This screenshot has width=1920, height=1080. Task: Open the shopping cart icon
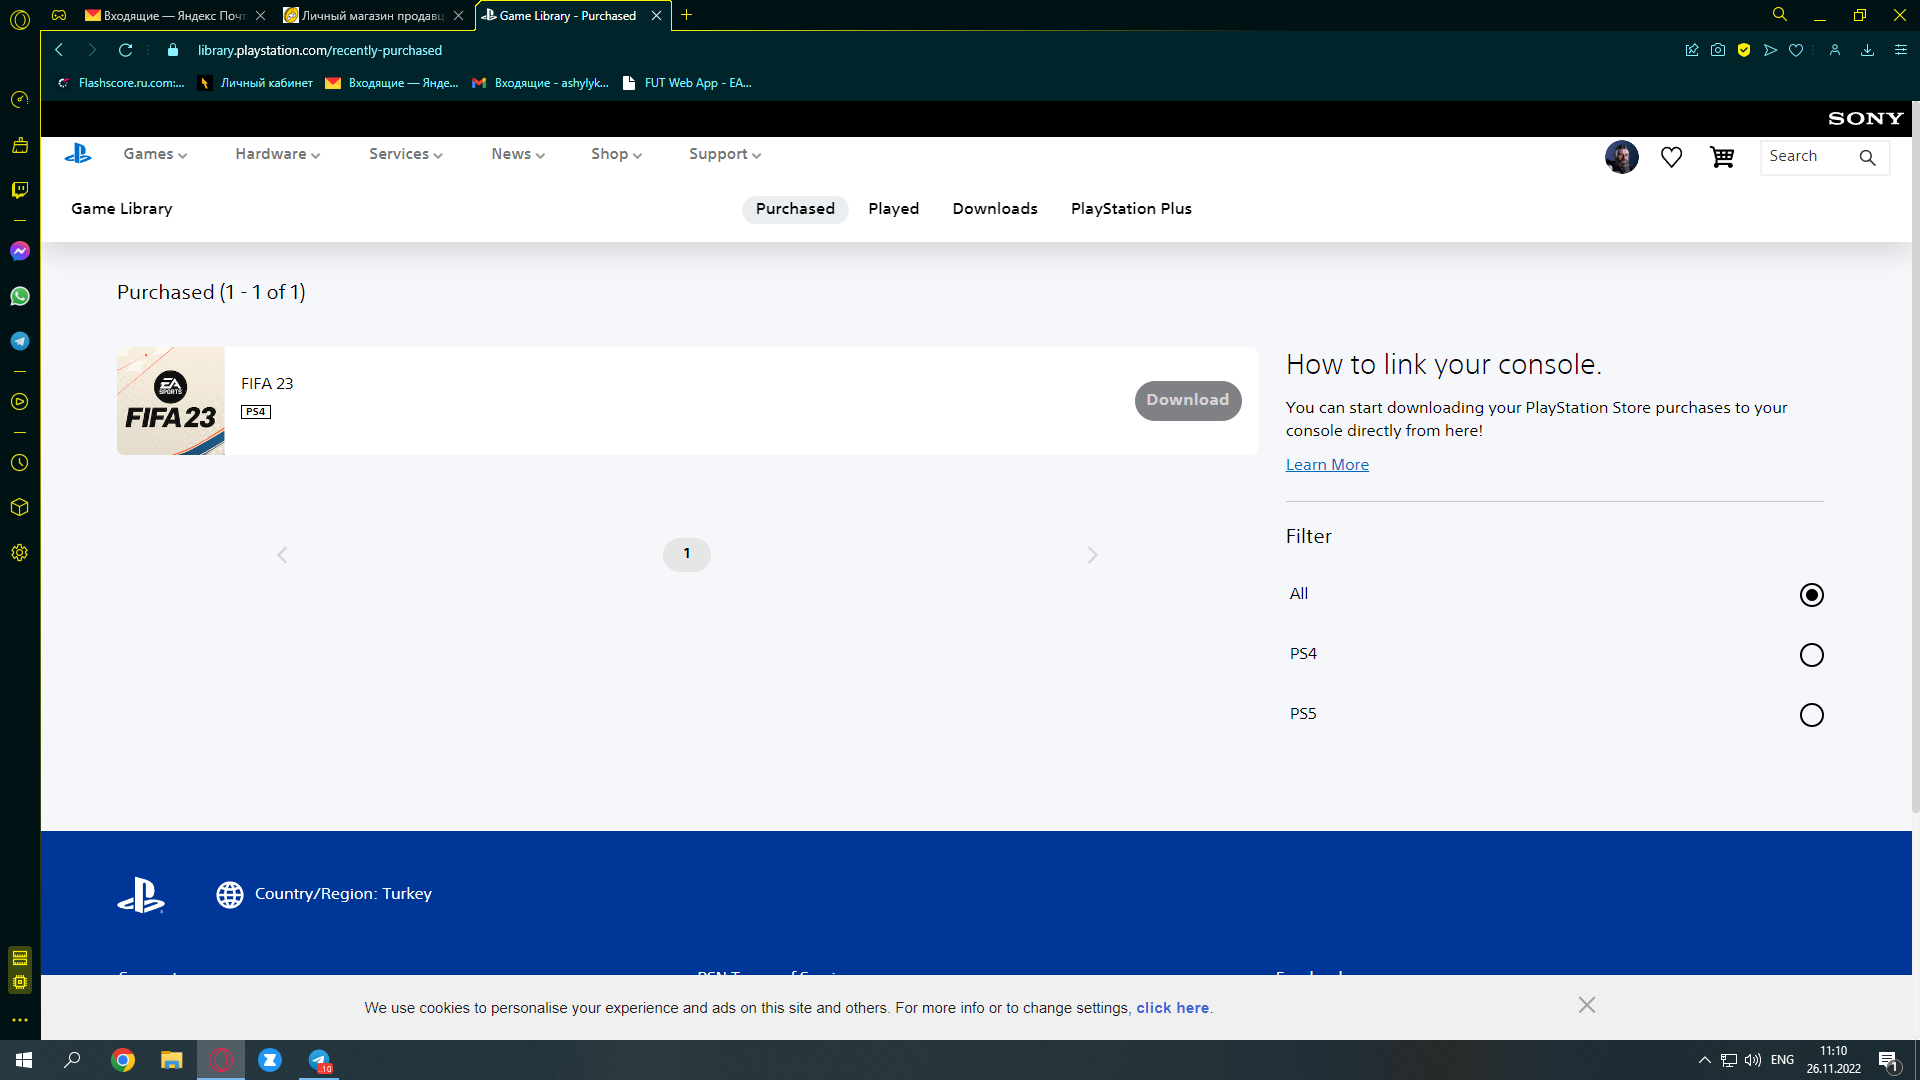(1722, 157)
